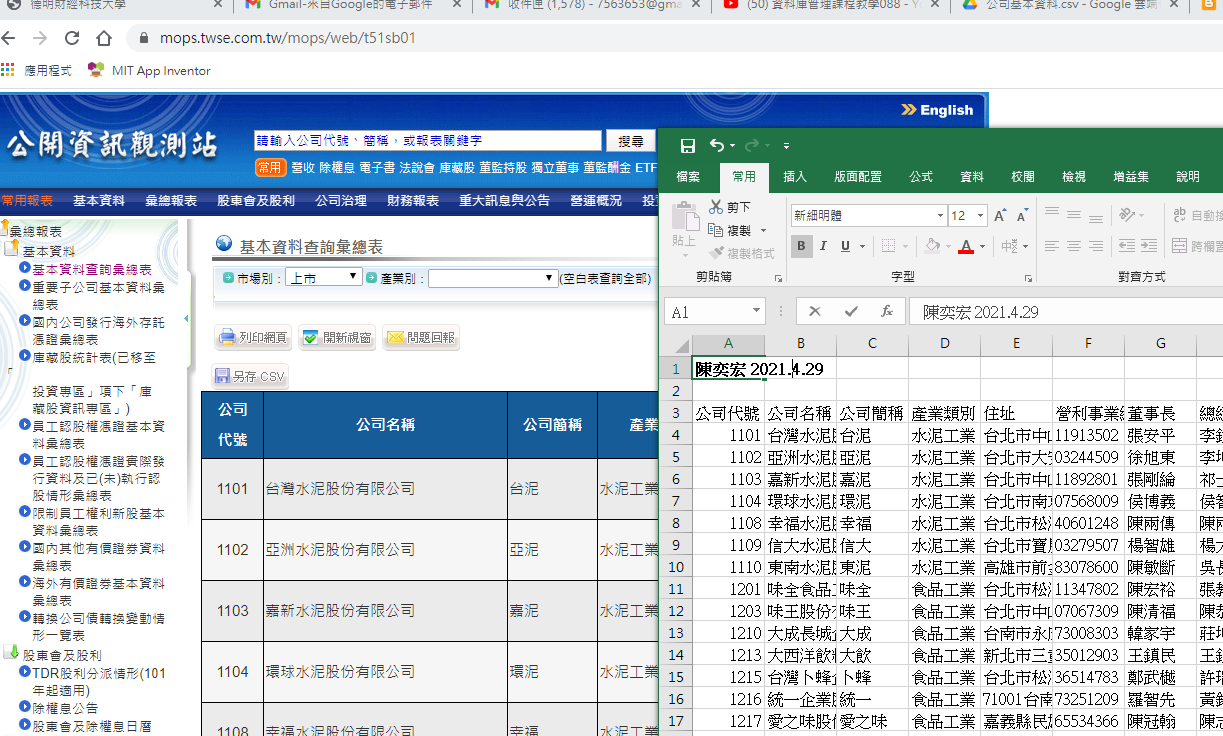
Task: Decrease font size with smaller A icon
Action: coord(1022,216)
